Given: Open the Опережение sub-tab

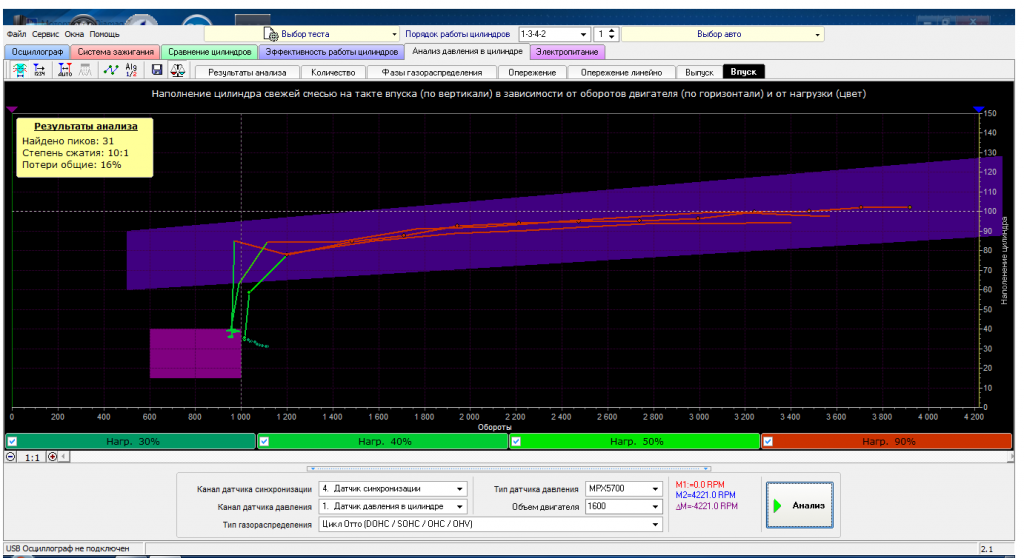Looking at the screenshot, I should coord(532,73).
